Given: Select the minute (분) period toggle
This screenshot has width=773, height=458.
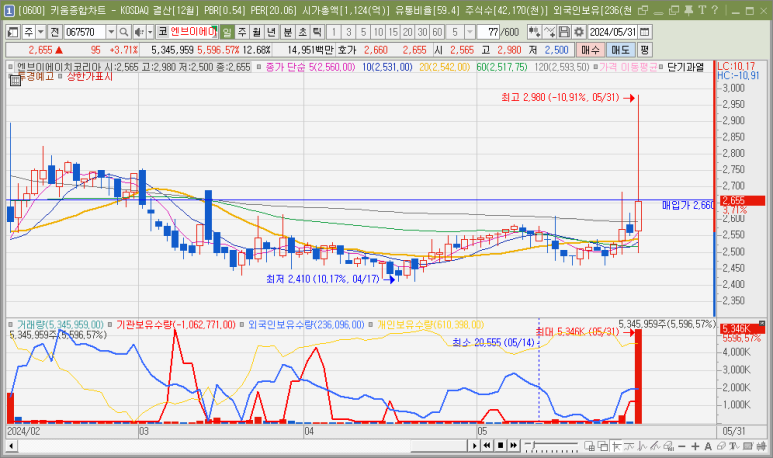Looking at the screenshot, I should coord(288,33).
